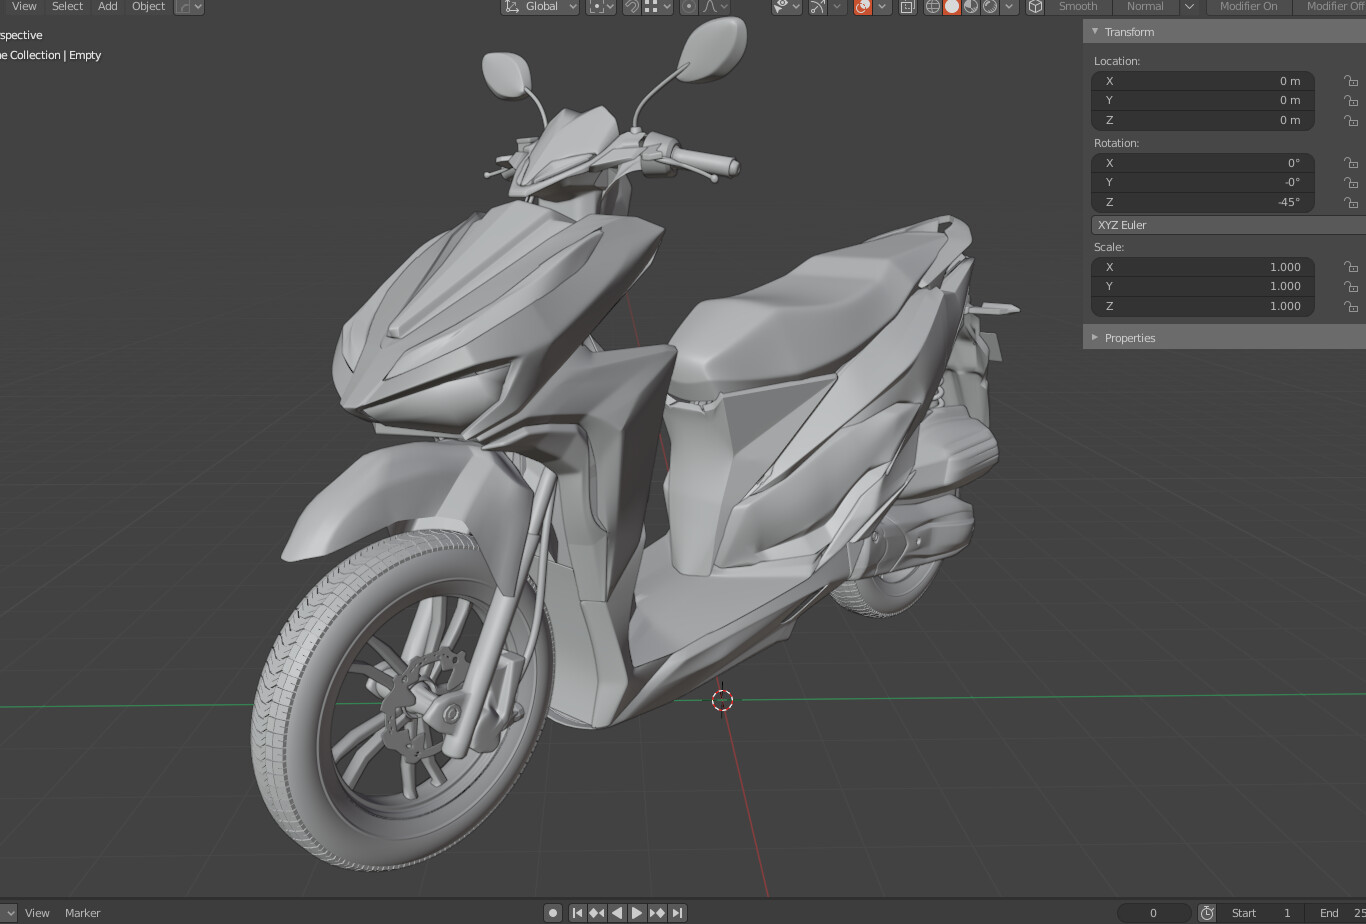This screenshot has height=924, width=1366.
Task: Click the 3D cursor at scene origin
Action: (x=722, y=700)
